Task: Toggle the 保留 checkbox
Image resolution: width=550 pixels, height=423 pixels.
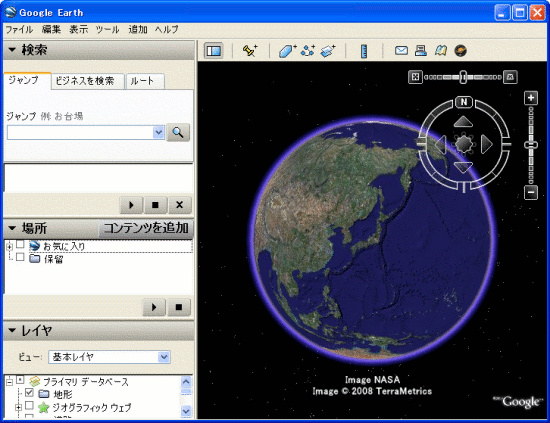Action: pos(20,257)
